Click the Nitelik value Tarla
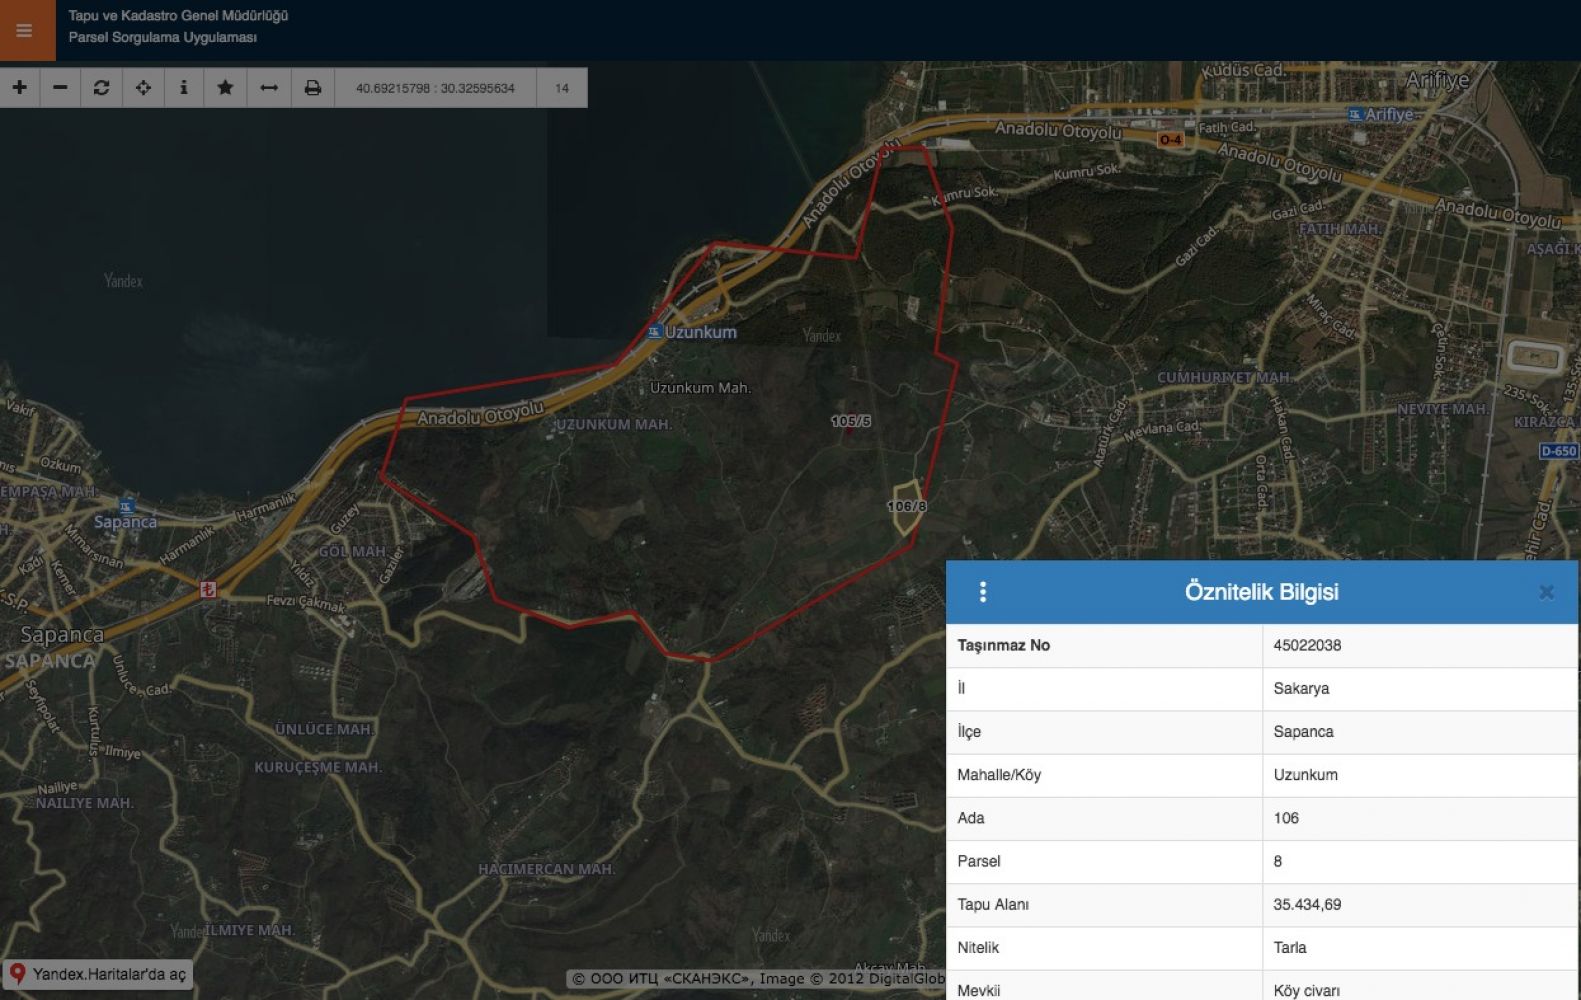Screen dimensions: 1581x1000 click(x=1290, y=947)
